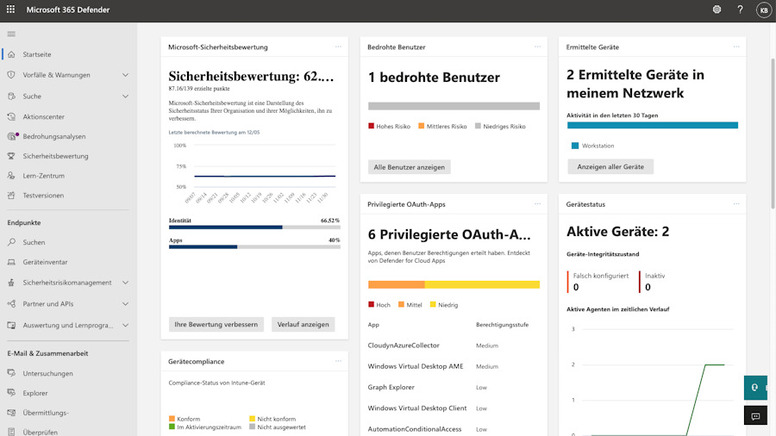
Task: Click the Testversionen gift icon
Action: [11, 195]
